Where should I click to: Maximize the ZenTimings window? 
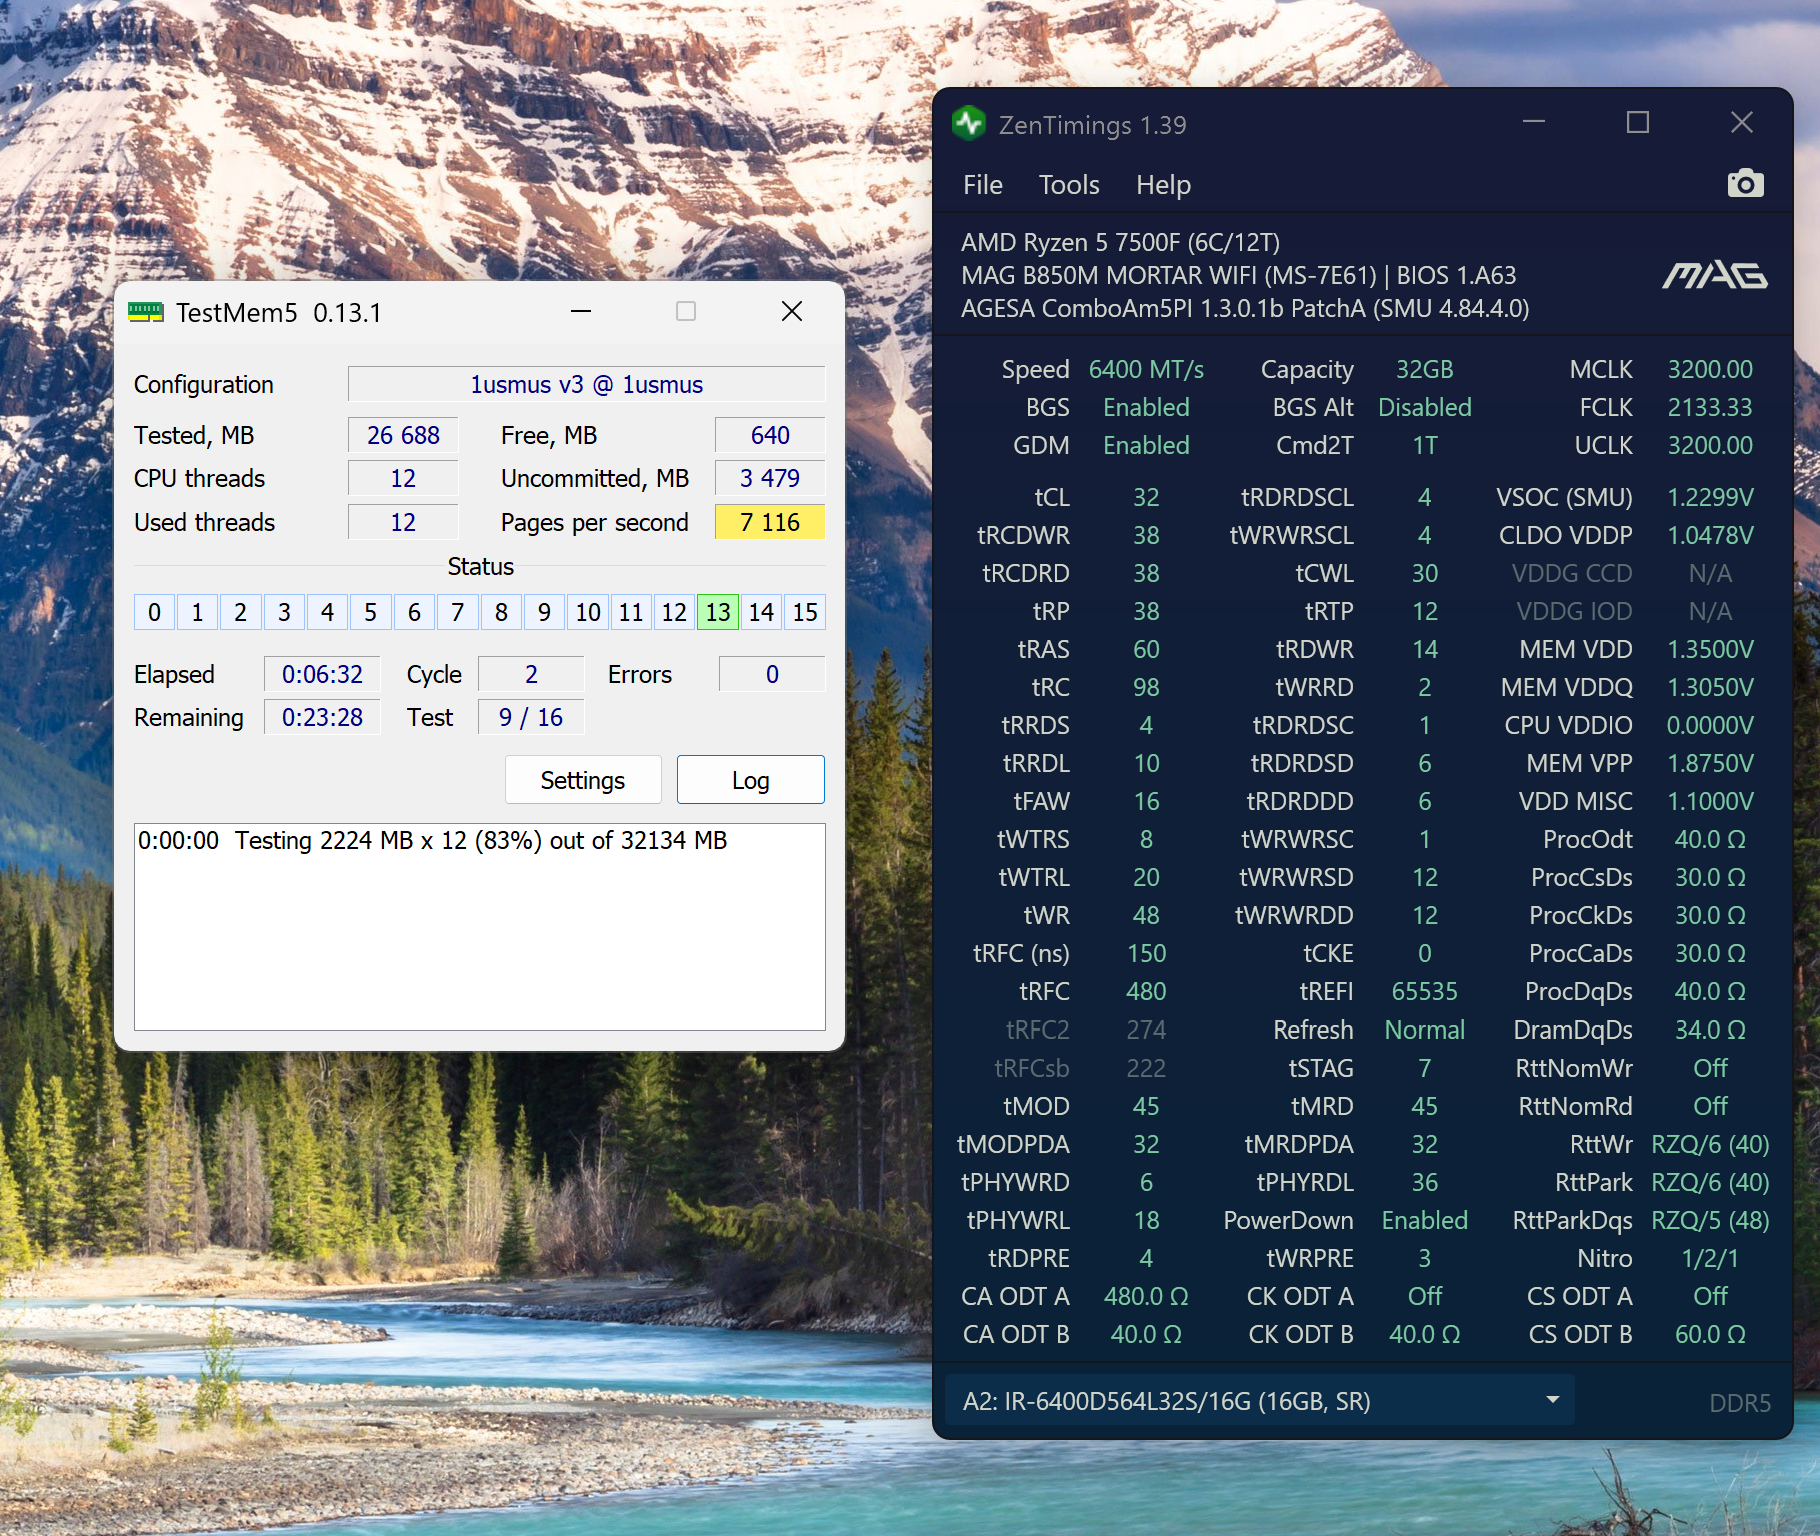pyautogui.click(x=1638, y=123)
